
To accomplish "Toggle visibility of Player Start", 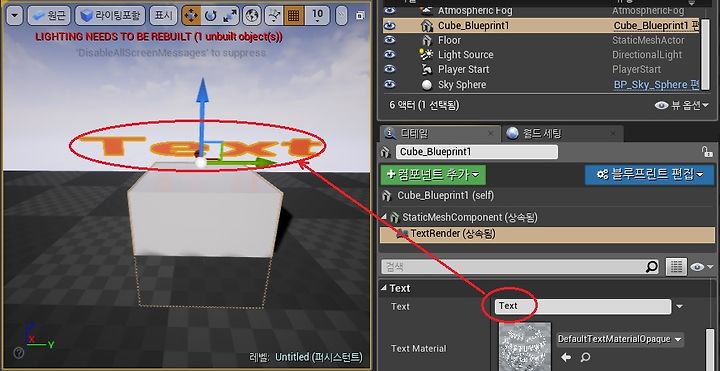I will point(390,69).
